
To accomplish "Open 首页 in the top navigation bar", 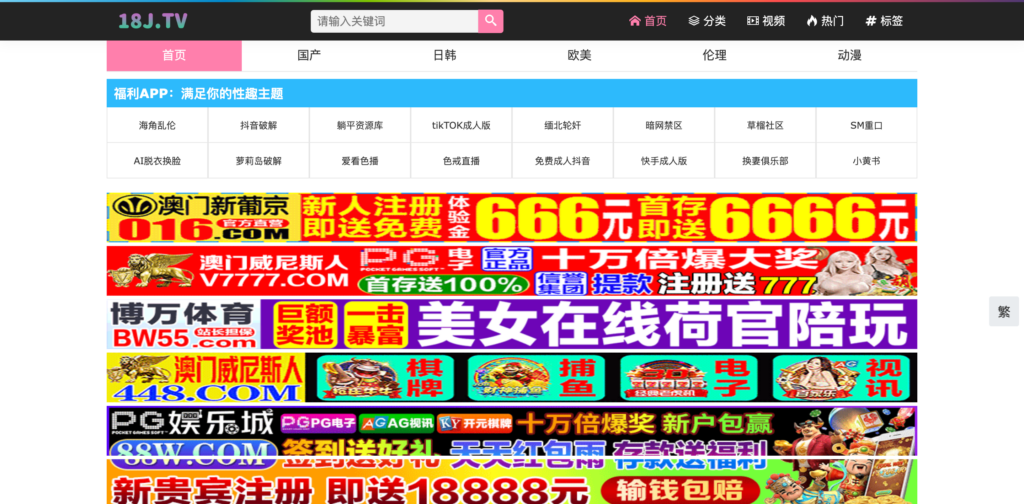I will pos(648,21).
